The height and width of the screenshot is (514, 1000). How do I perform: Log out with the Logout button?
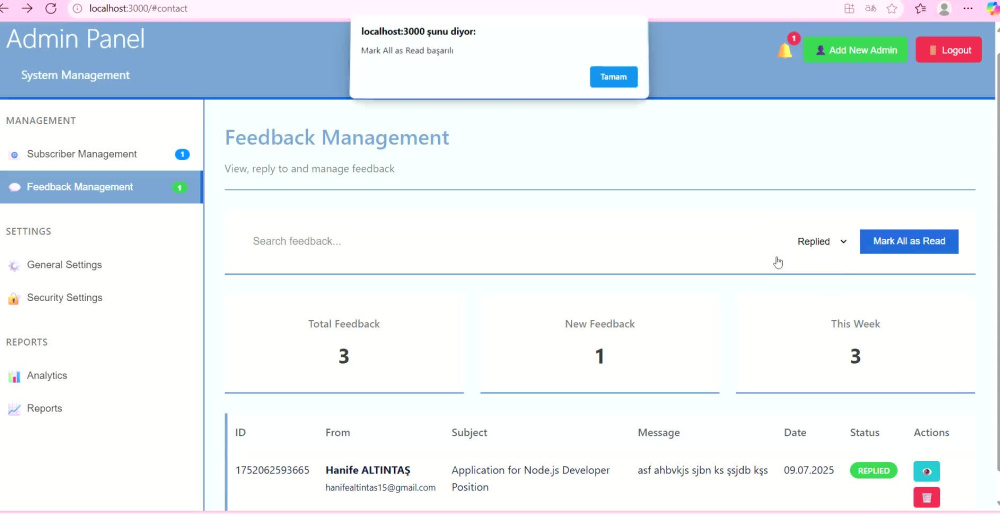pyautogui.click(x=948, y=50)
